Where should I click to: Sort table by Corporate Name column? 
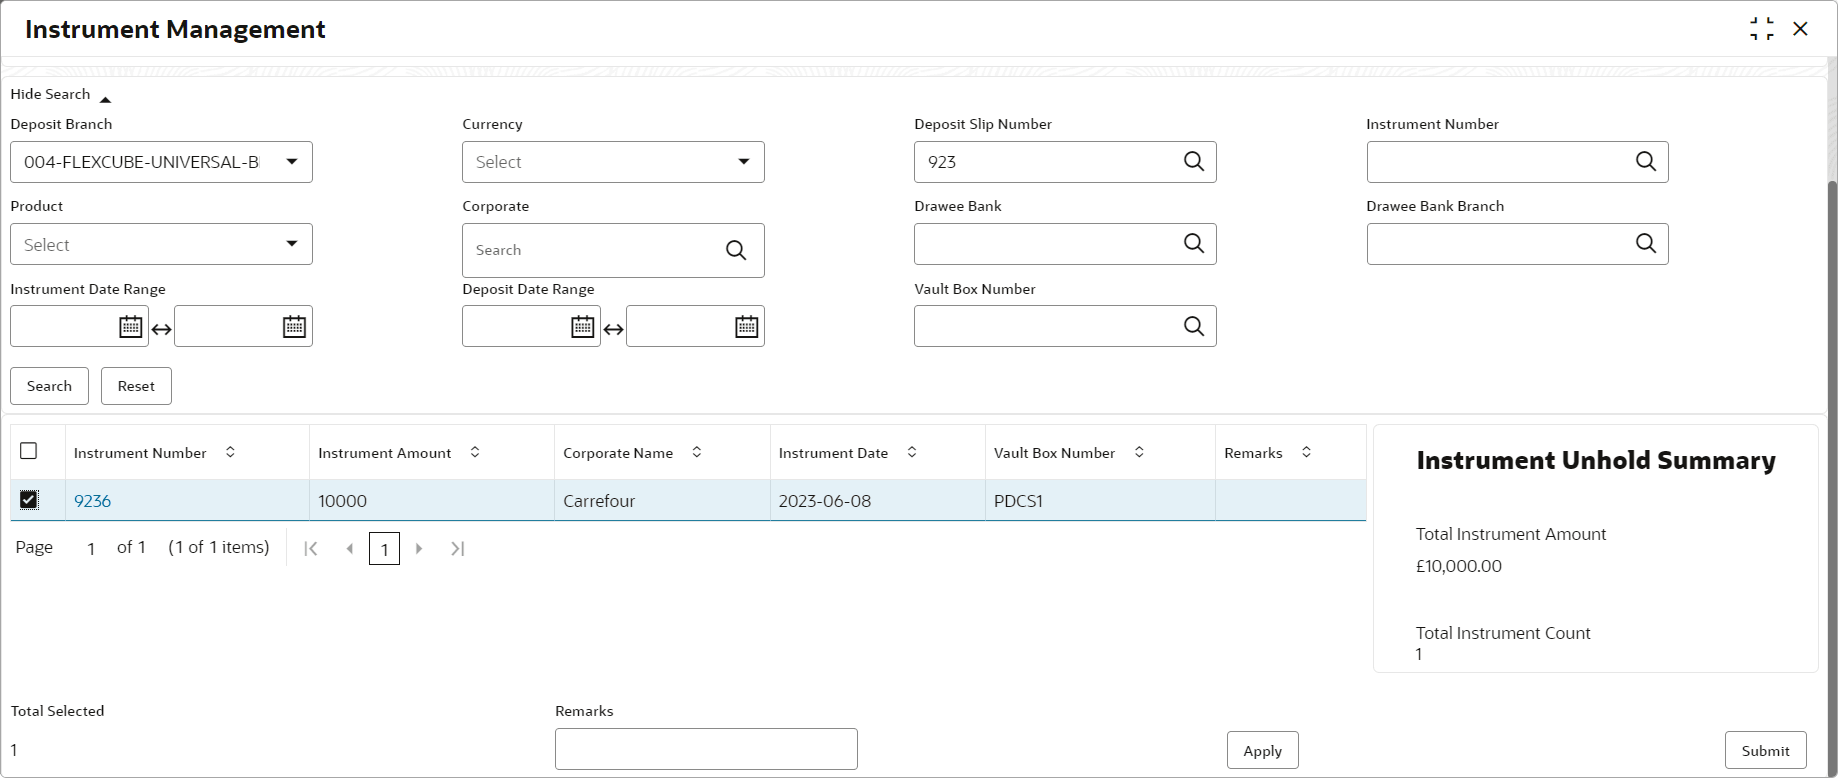[697, 452]
